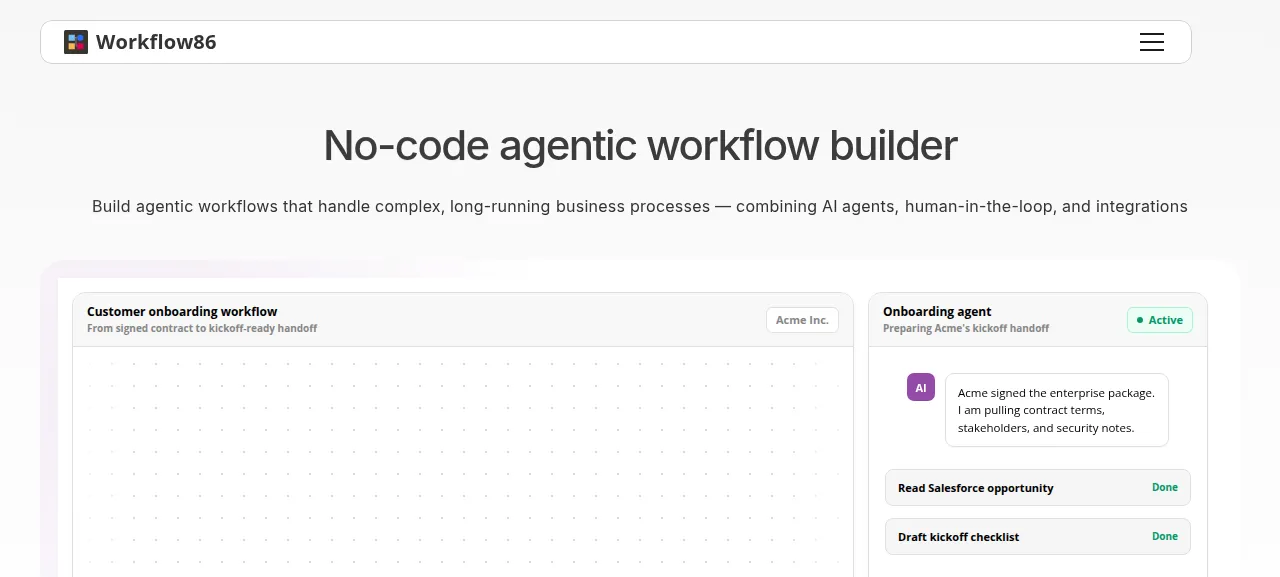The height and width of the screenshot is (577, 1280).
Task: Click the AI message about Acme's enterprise package
Action: point(1057,410)
